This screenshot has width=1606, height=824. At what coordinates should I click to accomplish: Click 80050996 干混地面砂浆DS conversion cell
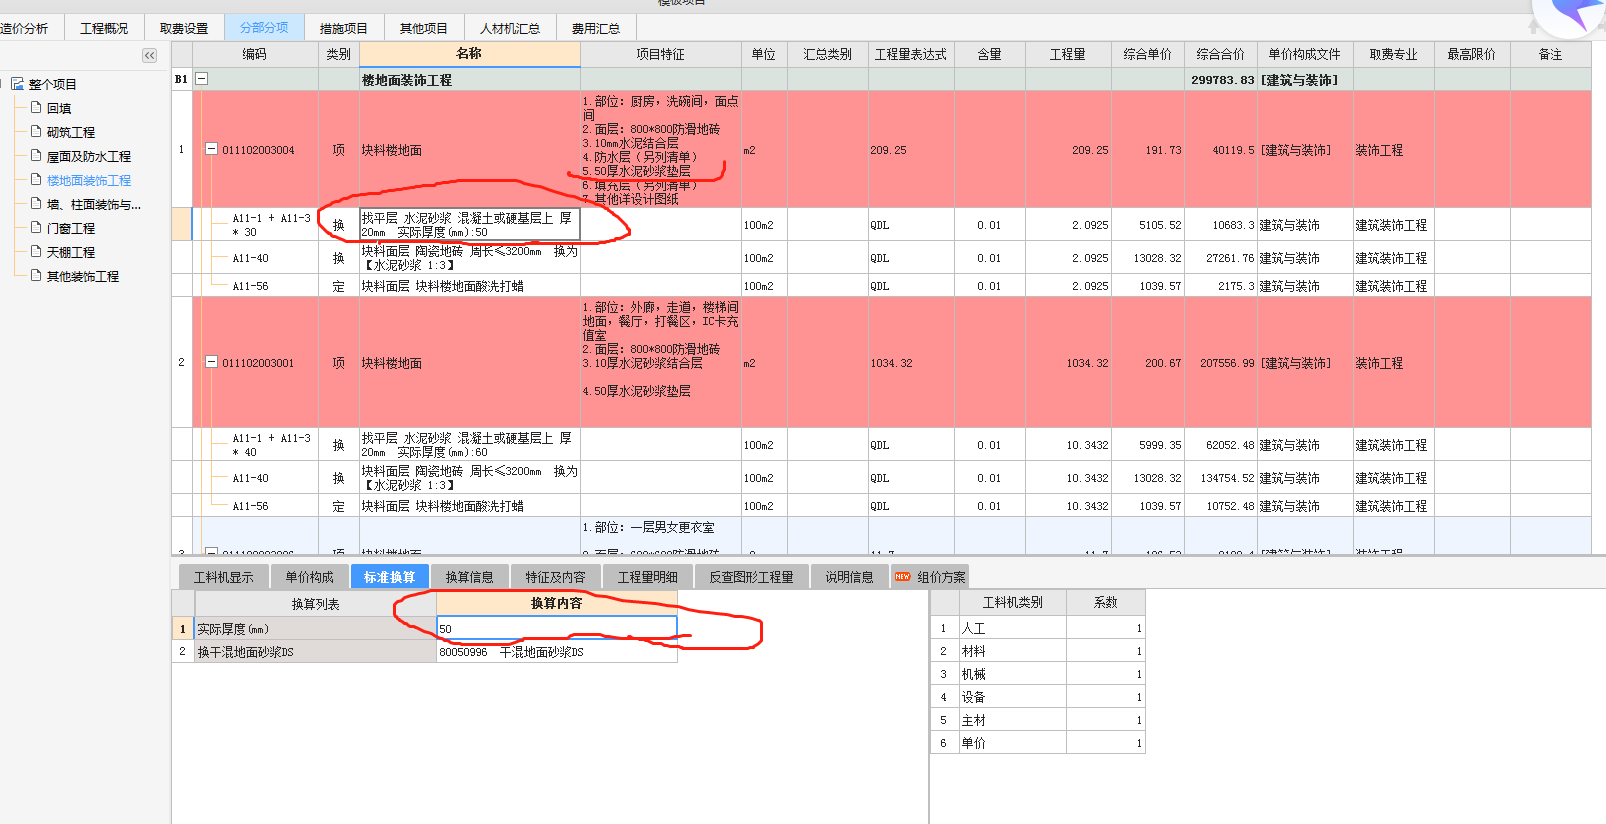point(557,651)
